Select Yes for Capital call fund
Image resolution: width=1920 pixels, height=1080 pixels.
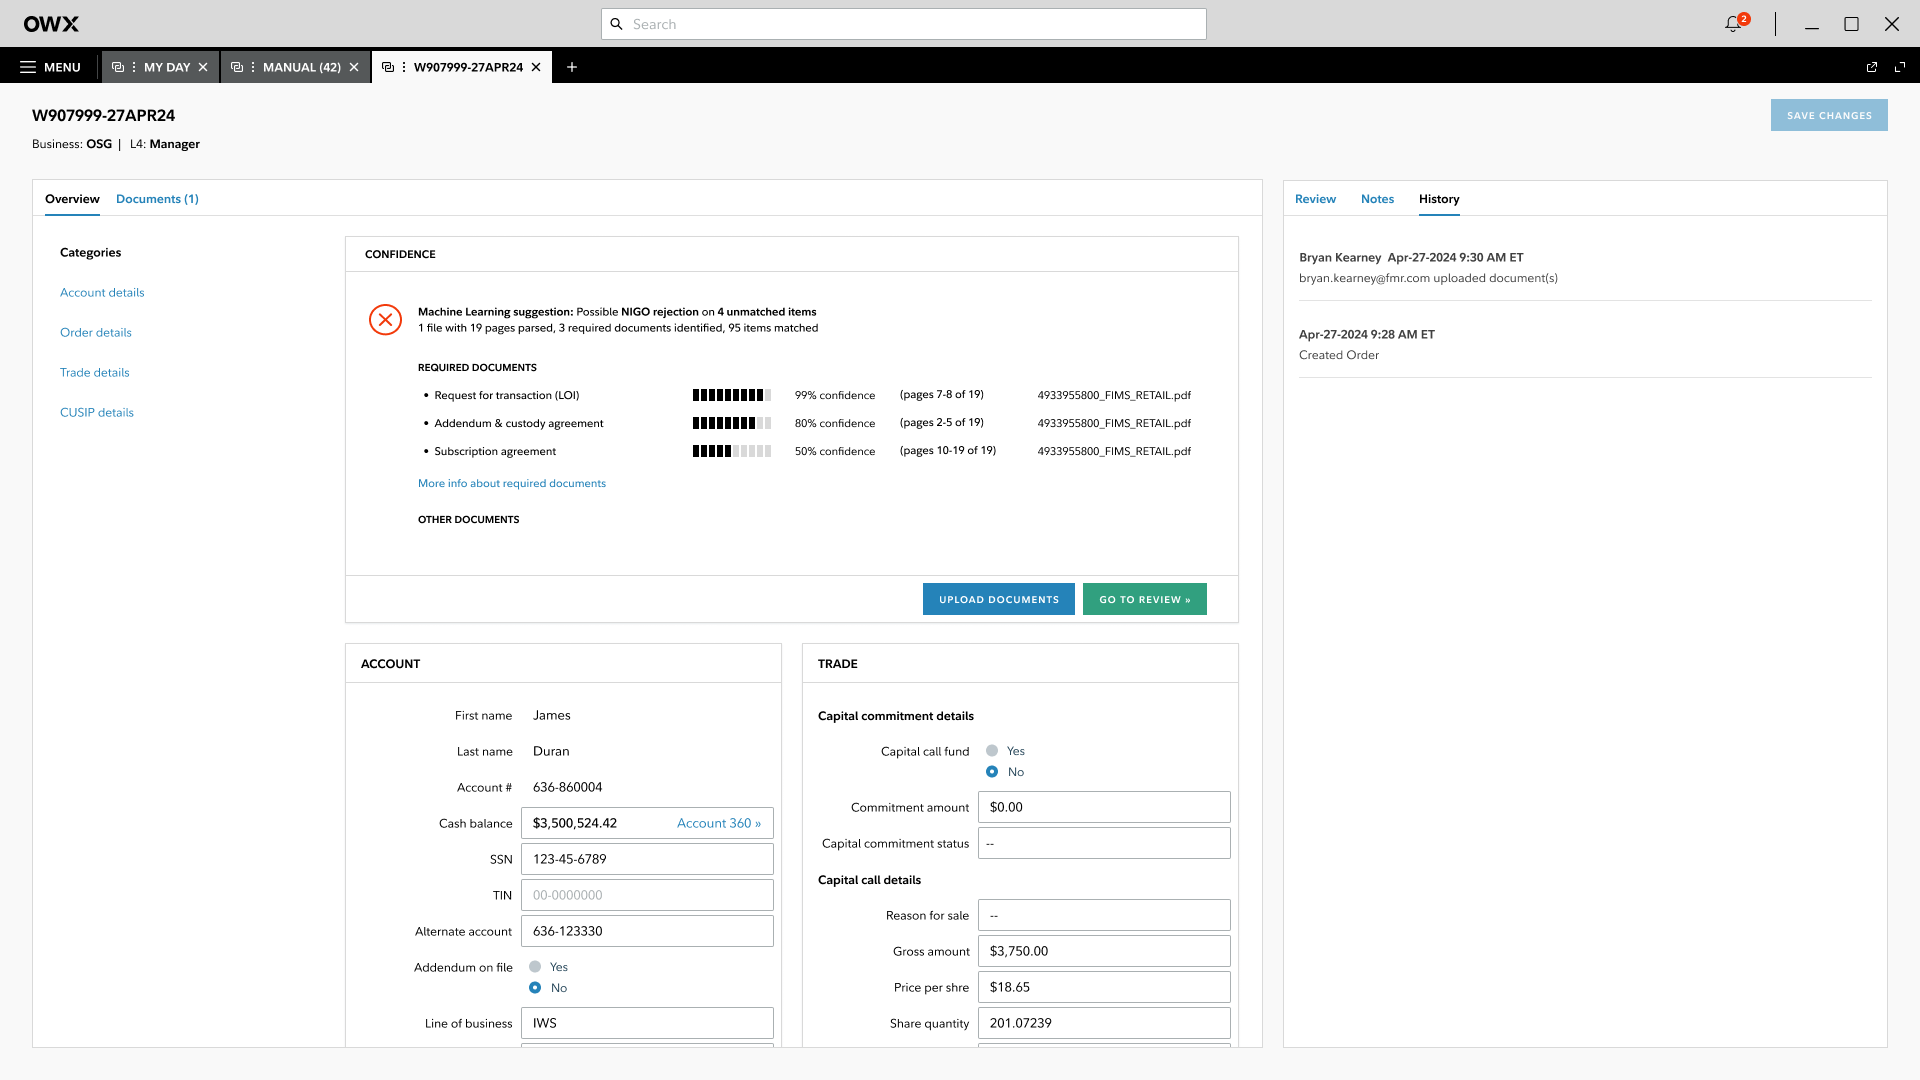pyautogui.click(x=992, y=751)
